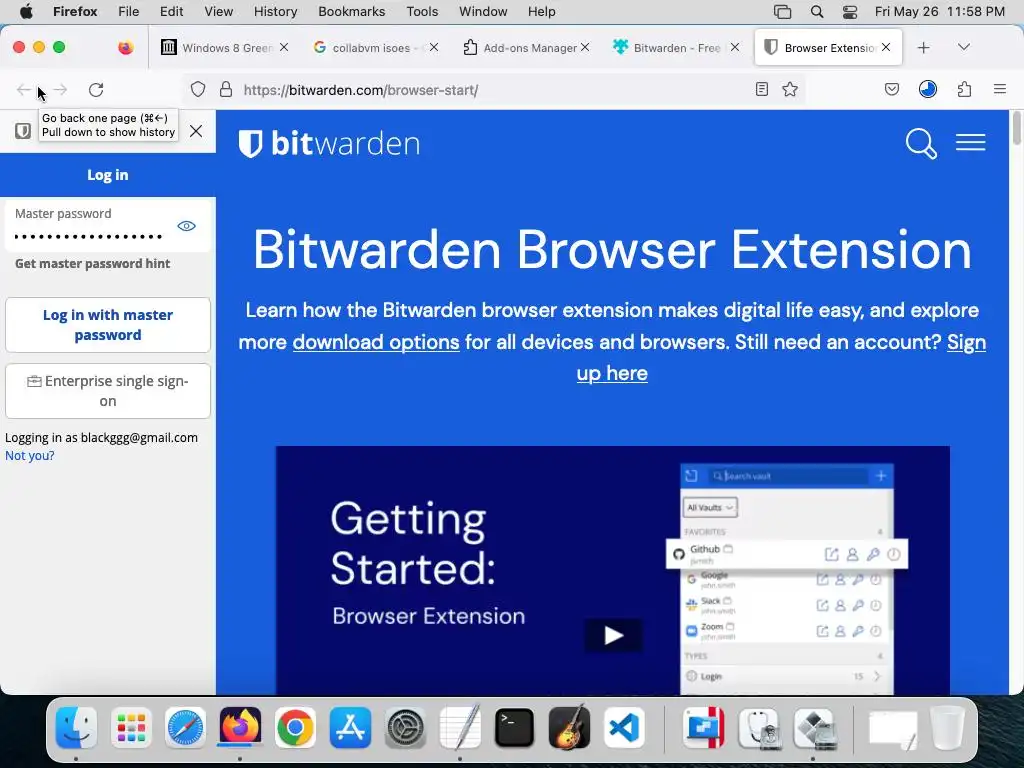Click Get master password hint link
The image size is (1024, 768).
92,263
